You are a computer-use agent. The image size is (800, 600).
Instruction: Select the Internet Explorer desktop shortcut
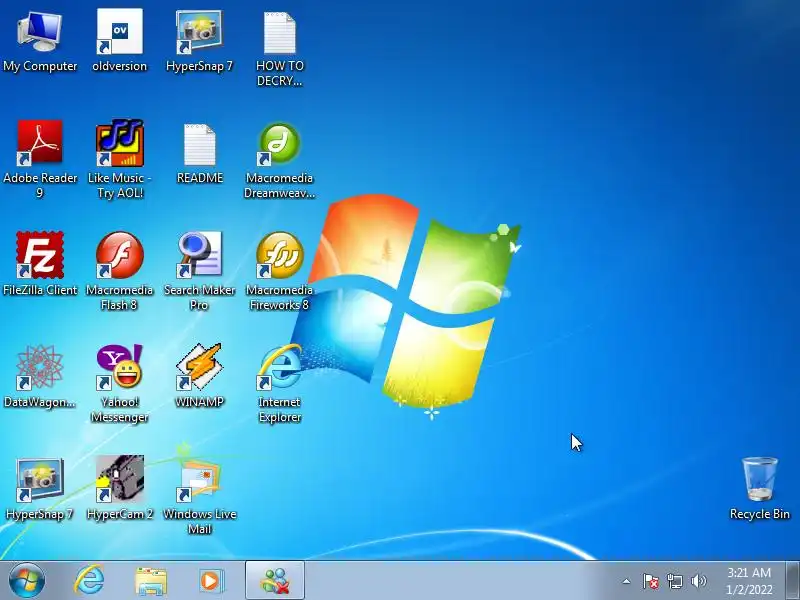280,384
